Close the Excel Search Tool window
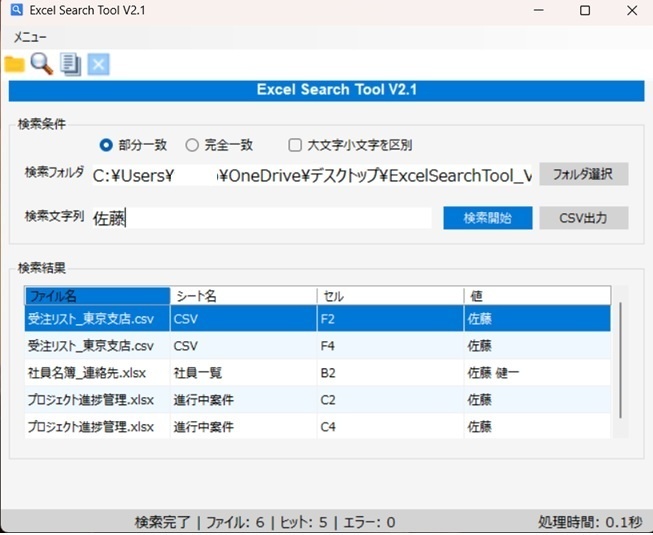The height and width of the screenshot is (535, 653). point(632,10)
